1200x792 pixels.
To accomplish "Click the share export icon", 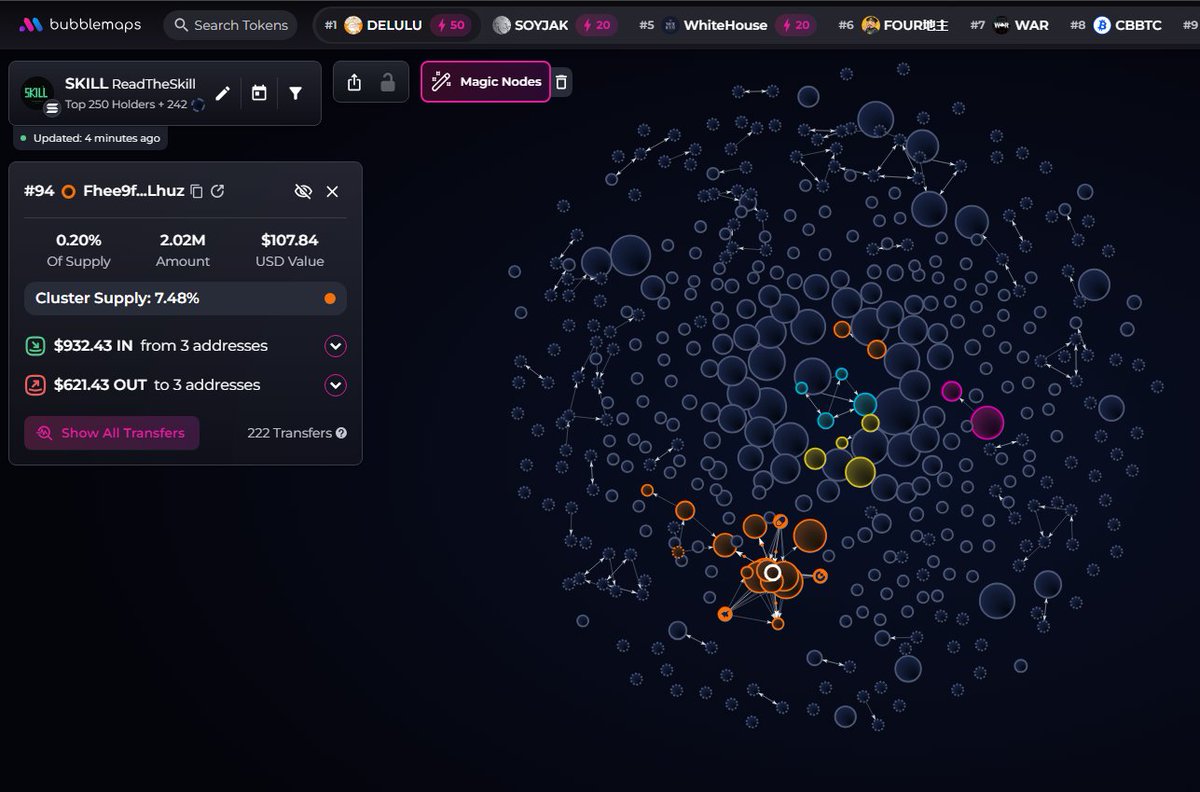I will point(354,82).
